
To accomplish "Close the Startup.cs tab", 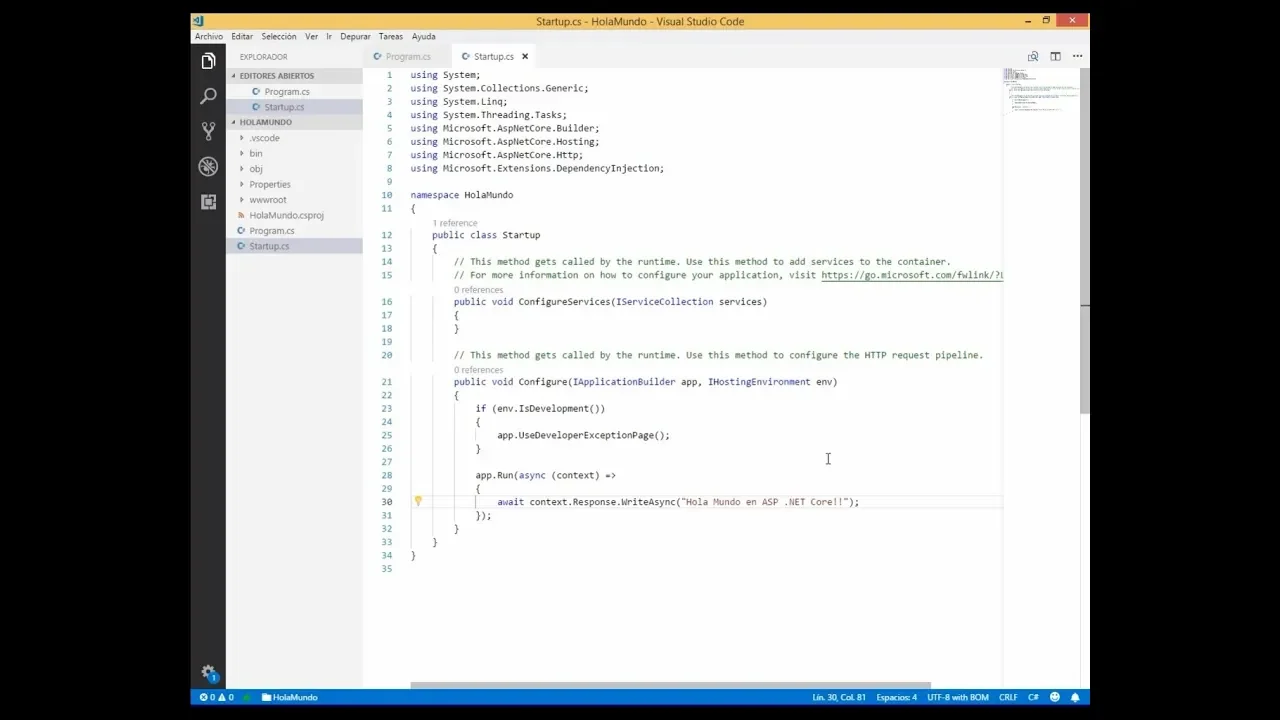I will 524,56.
